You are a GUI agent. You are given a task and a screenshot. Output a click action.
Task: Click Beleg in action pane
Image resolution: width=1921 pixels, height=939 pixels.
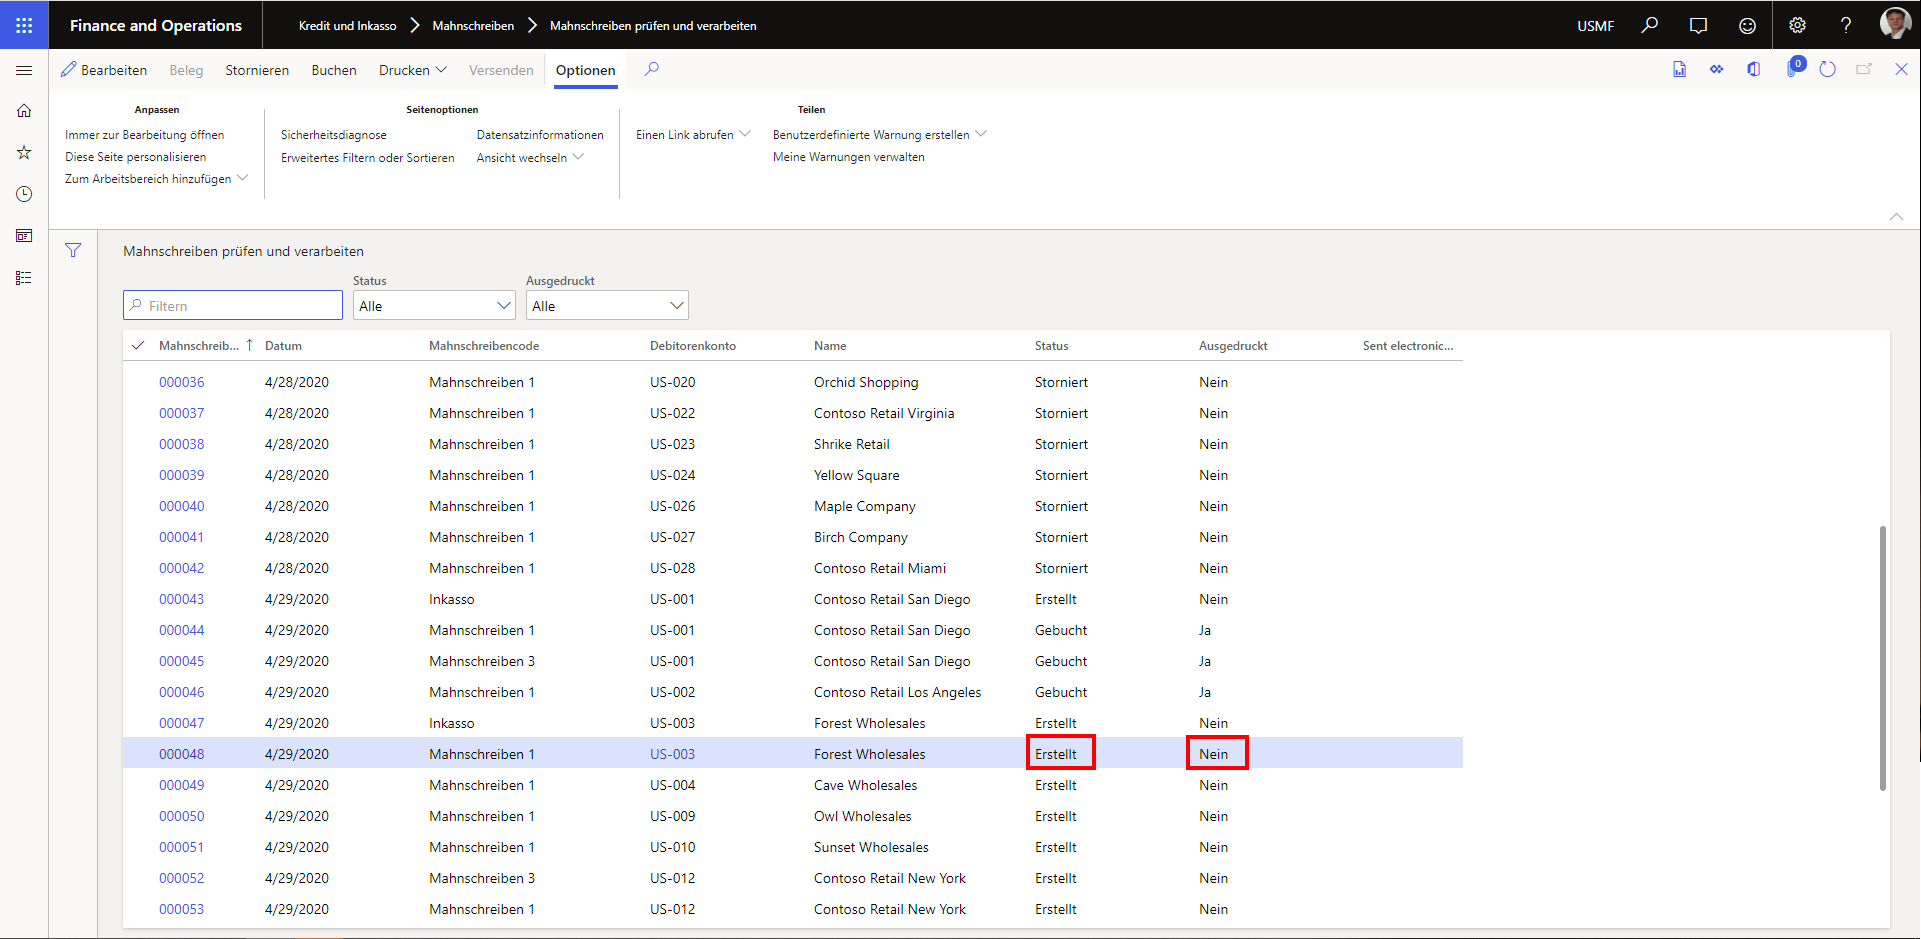186,70
